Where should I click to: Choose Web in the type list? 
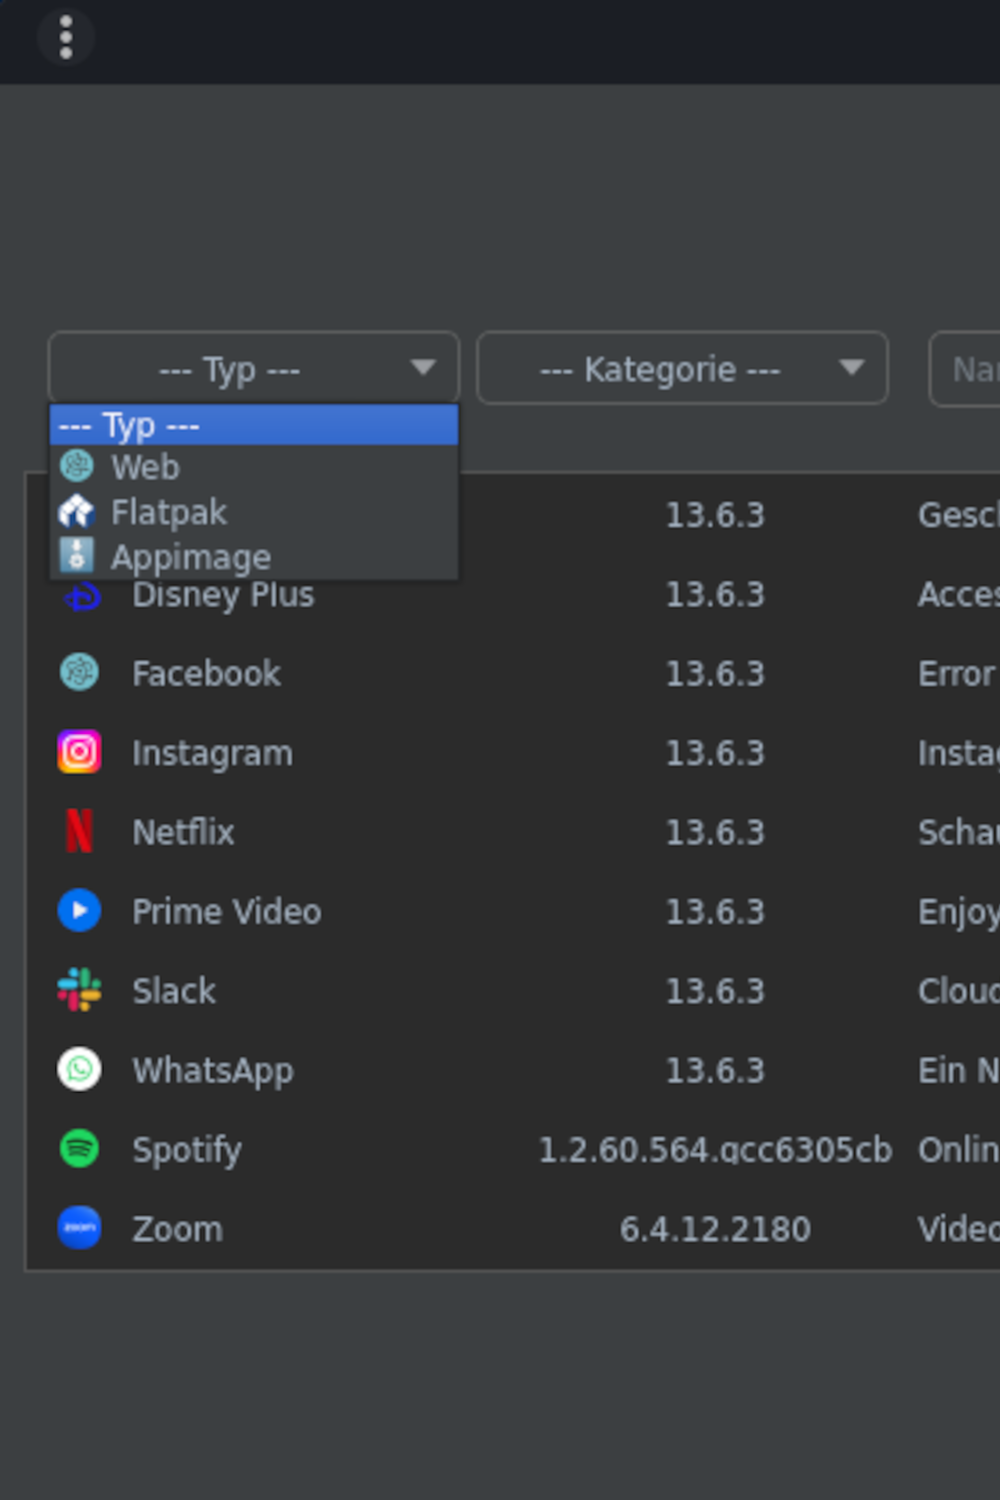click(x=254, y=467)
